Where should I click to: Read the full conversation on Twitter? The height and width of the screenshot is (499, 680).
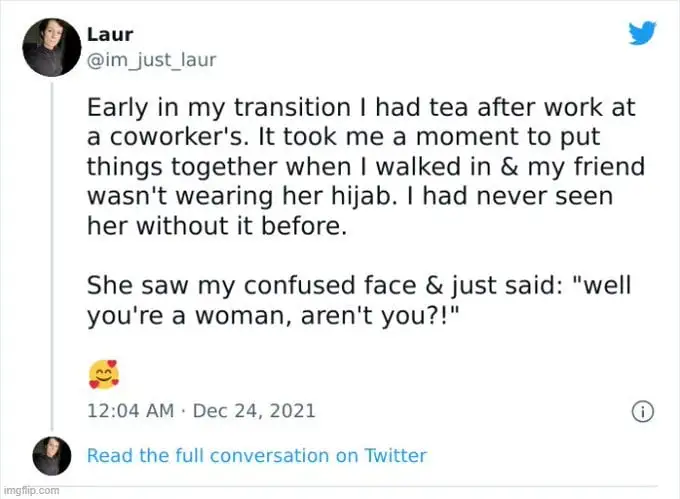pyautogui.click(x=257, y=456)
